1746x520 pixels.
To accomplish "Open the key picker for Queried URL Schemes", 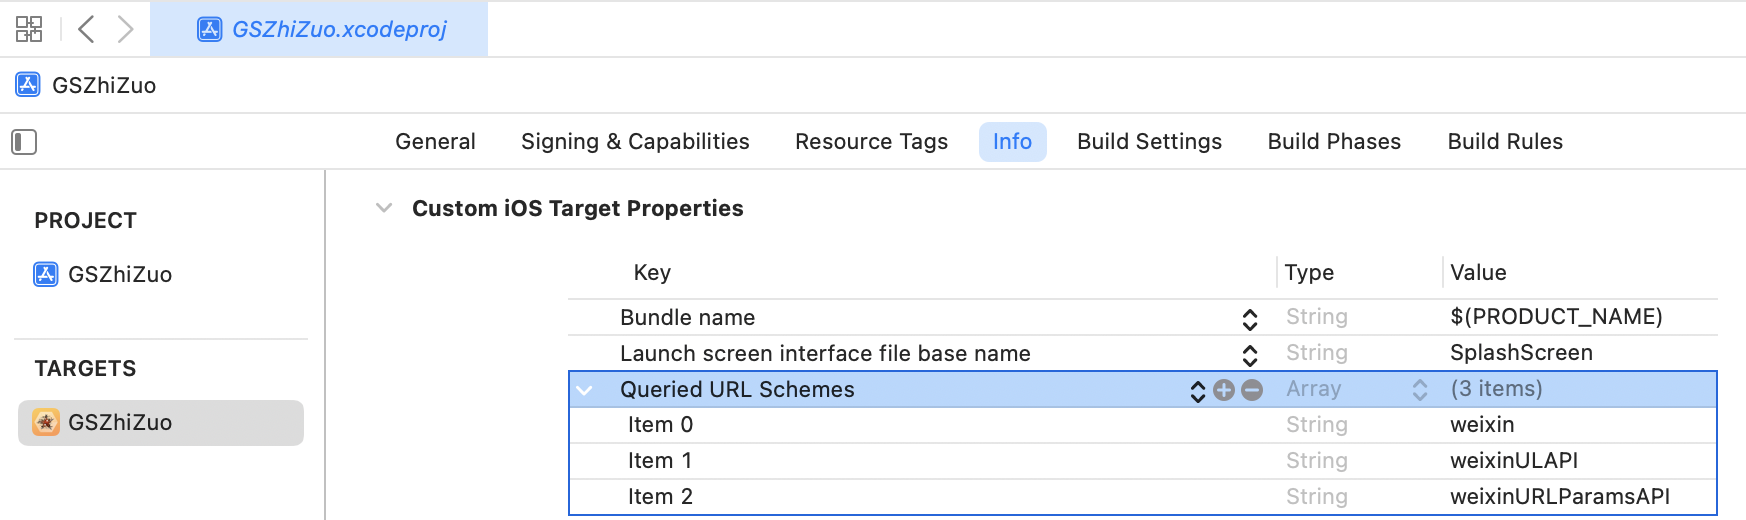I will tap(1198, 391).
